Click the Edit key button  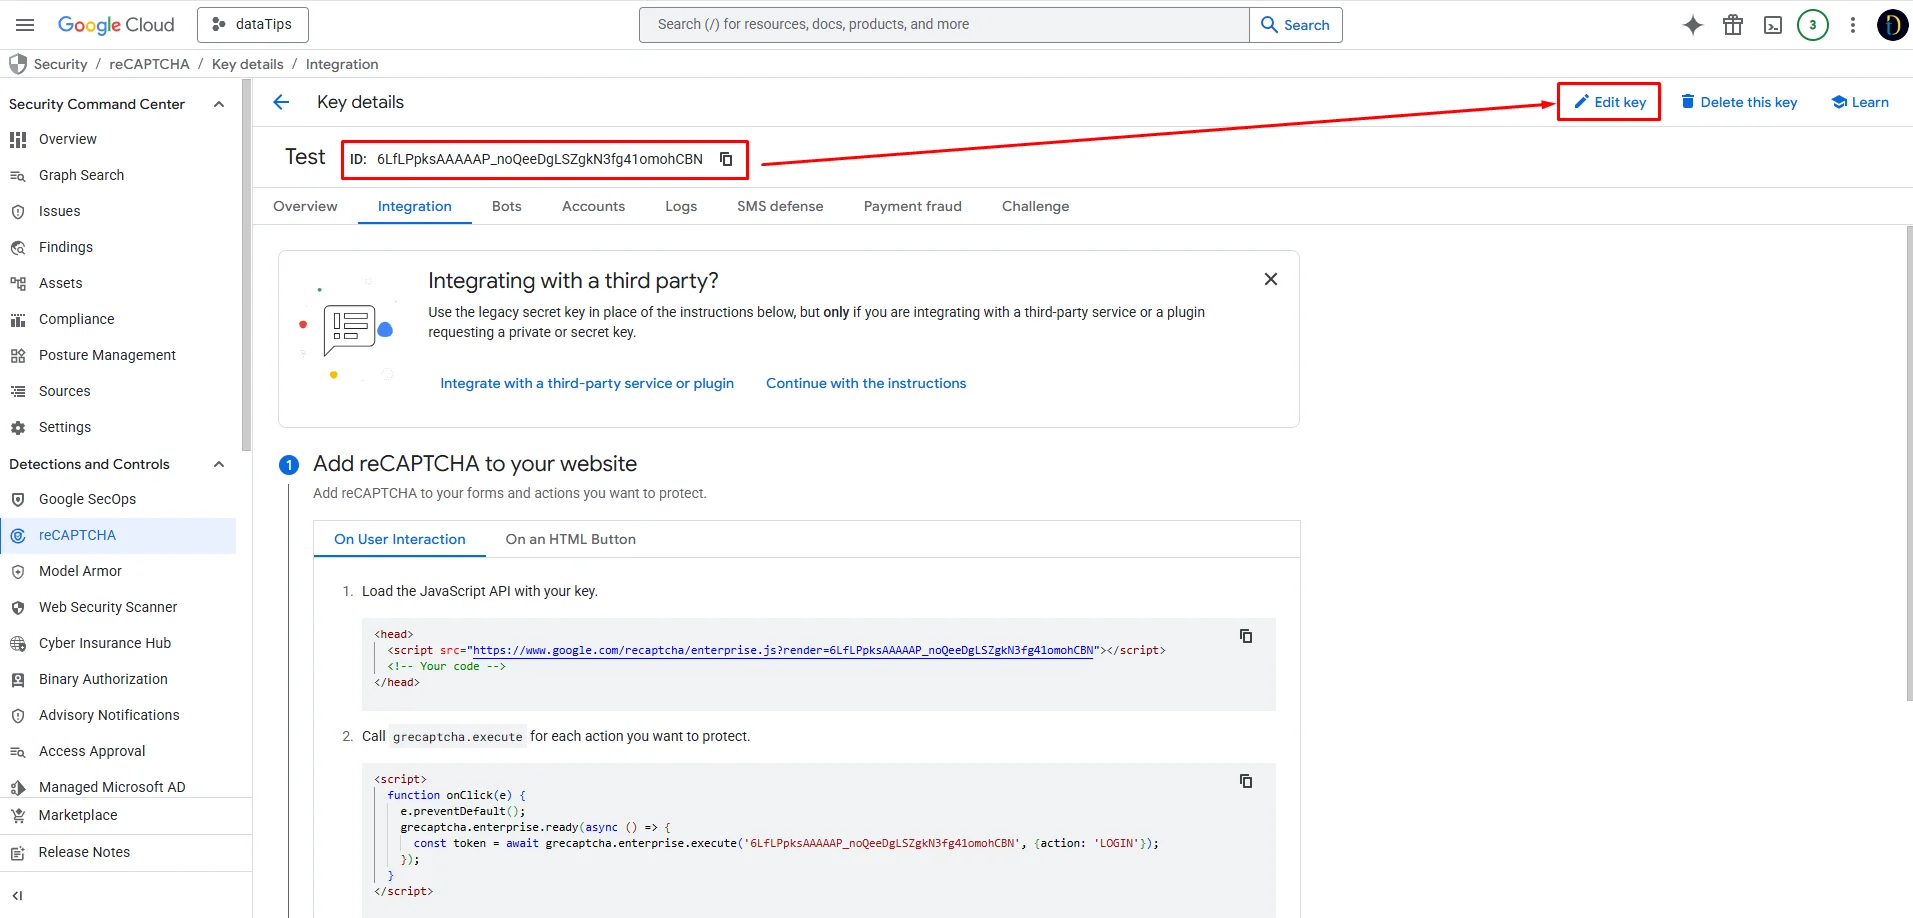[1609, 102]
